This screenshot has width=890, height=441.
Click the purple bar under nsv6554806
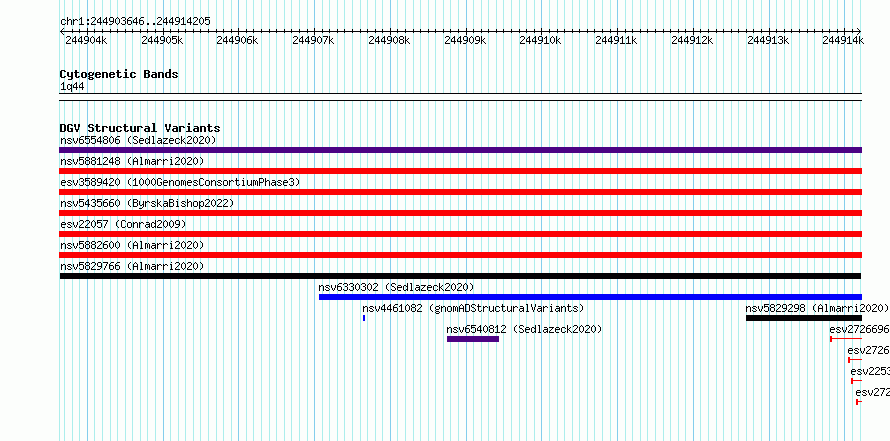(x=460, y=150)
